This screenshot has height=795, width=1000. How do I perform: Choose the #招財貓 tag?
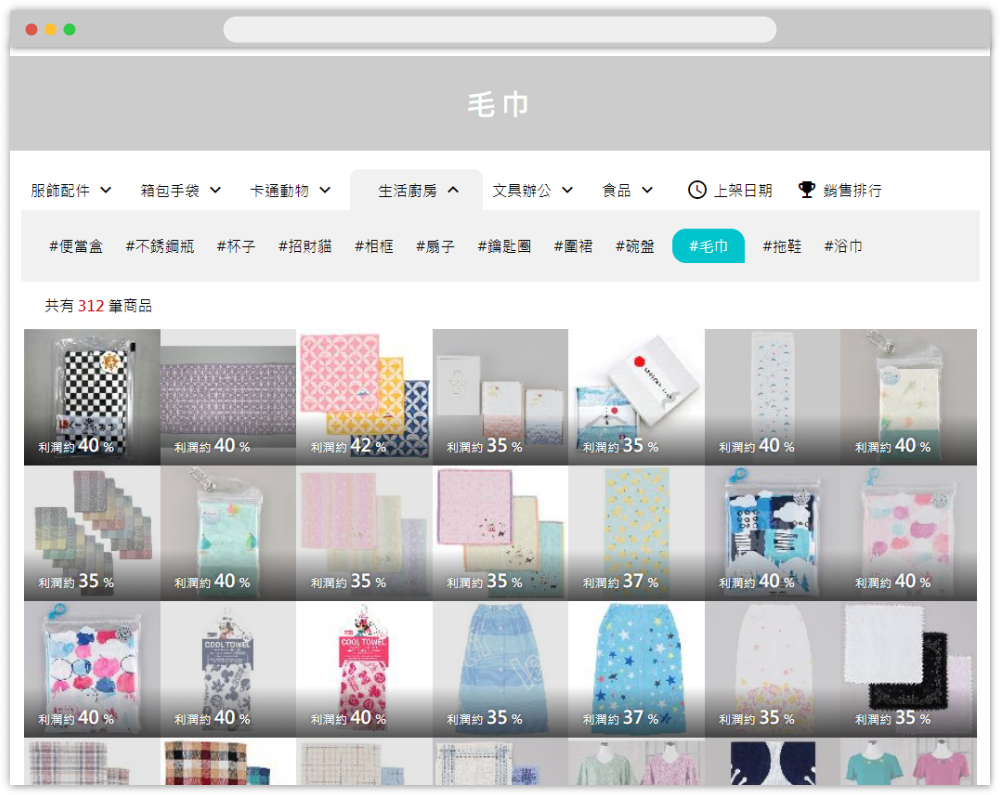point(305,246)
